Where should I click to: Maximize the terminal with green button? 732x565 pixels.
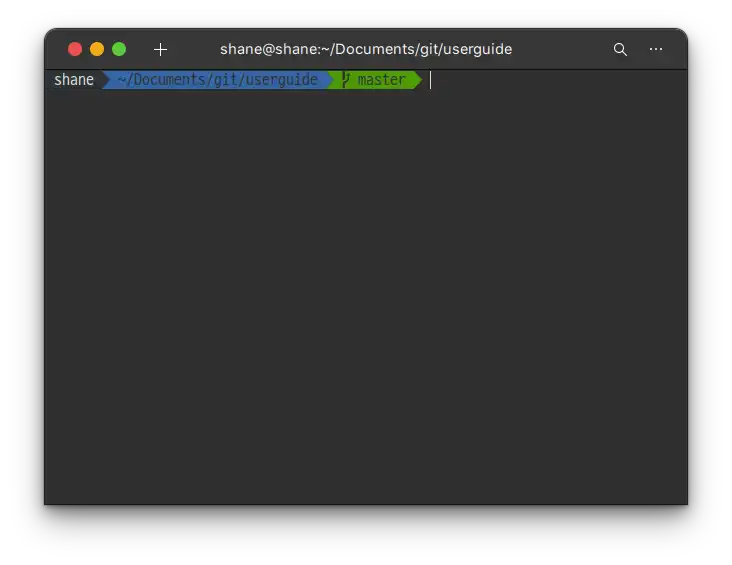pos(119,49)
